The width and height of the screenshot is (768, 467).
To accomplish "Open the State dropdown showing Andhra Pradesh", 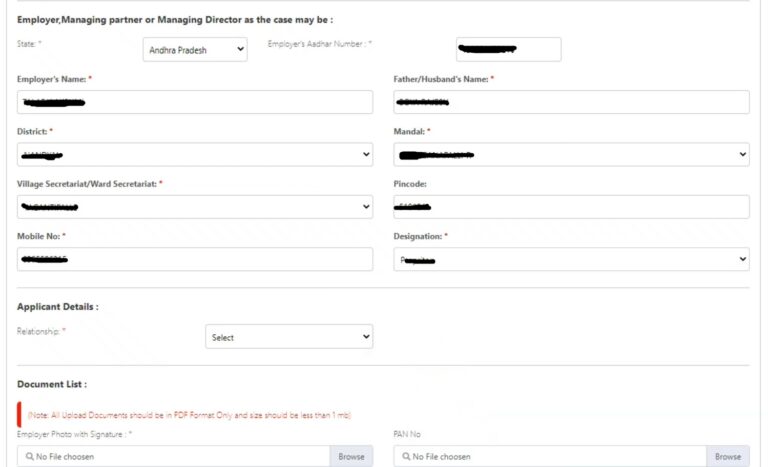I will pyautogui.click(x=195, y=50).
